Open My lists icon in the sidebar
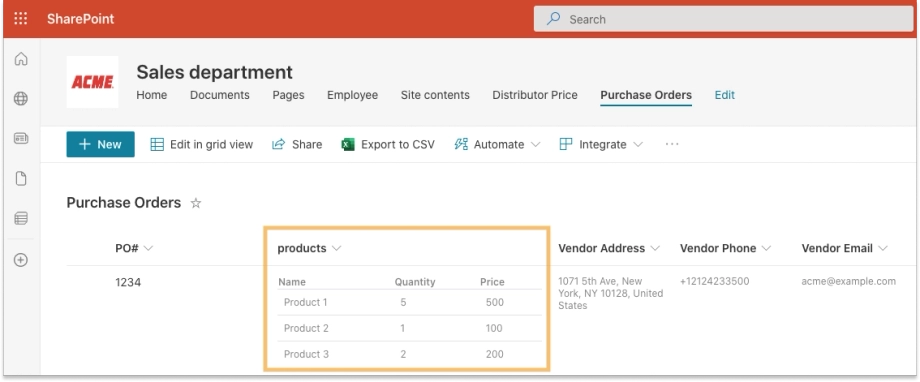The image size is (920, 382). coord(21,219)
